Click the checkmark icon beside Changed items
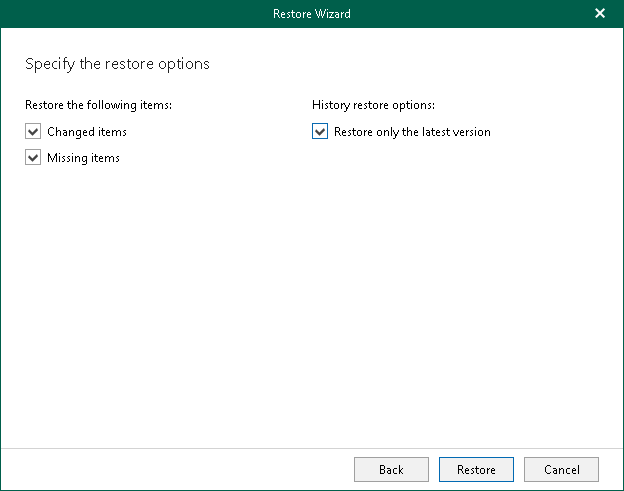 coord(33,131)
